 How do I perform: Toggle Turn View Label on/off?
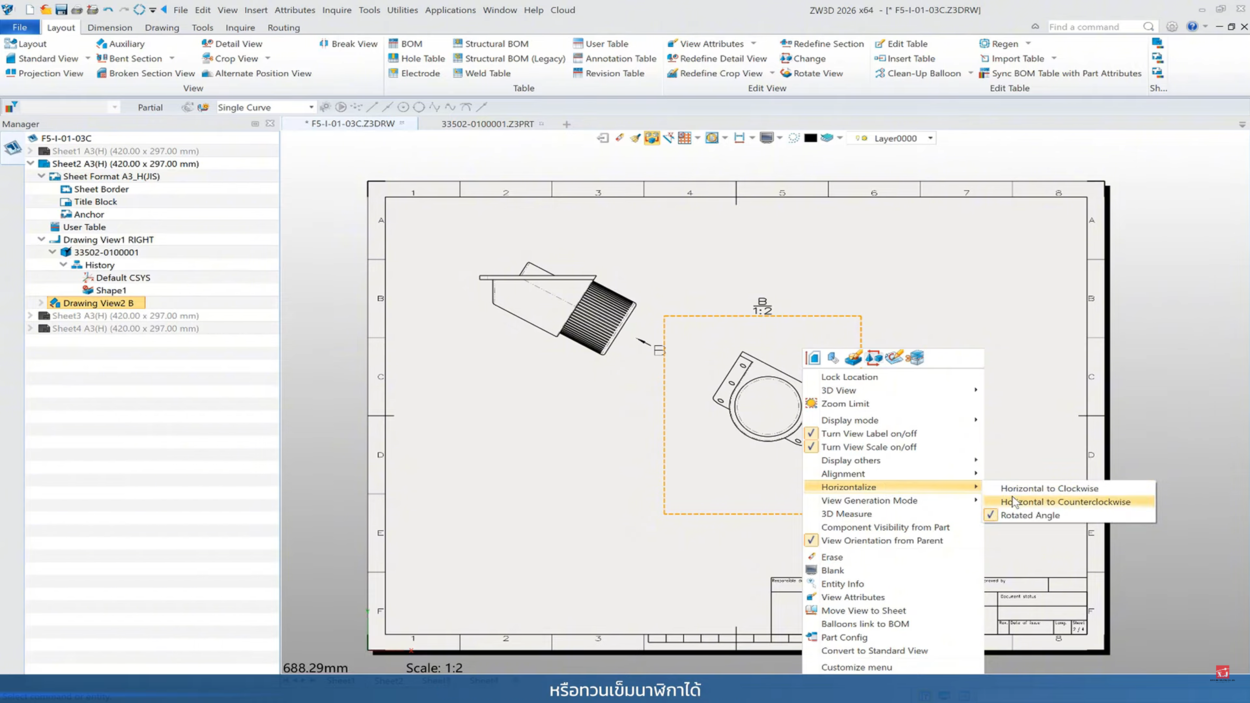pos(868,434)
